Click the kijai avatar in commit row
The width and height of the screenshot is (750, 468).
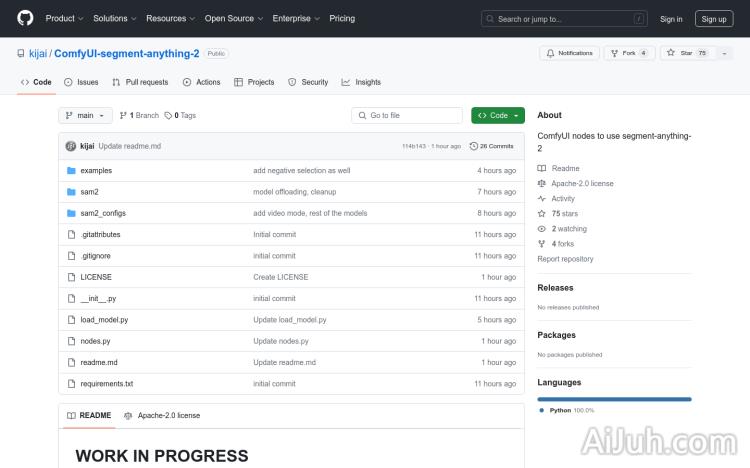pos(71,146)
